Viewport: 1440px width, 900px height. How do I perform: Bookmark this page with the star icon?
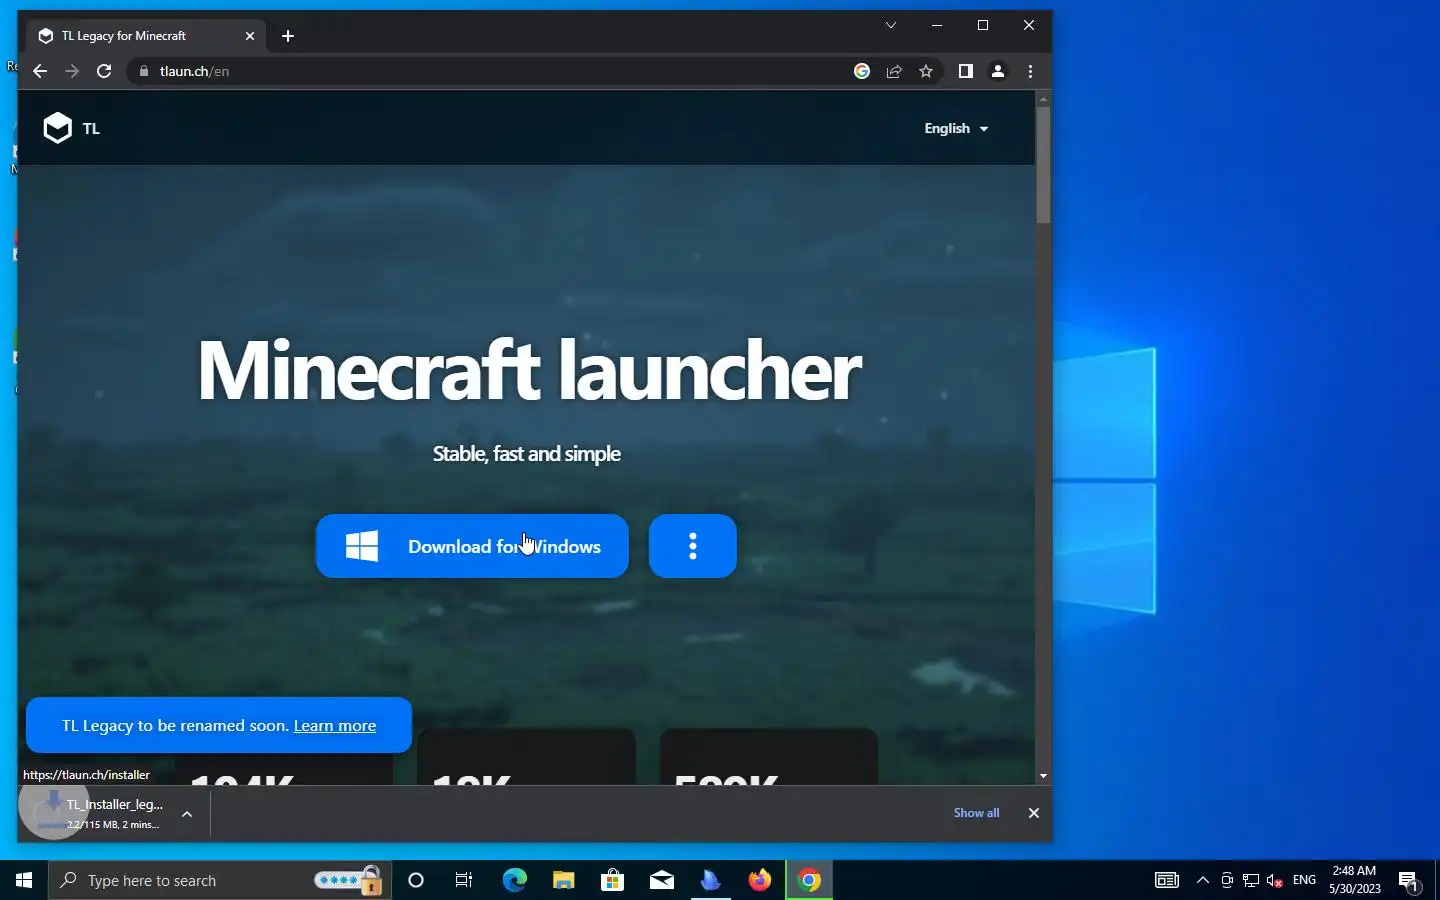[926, 71]
